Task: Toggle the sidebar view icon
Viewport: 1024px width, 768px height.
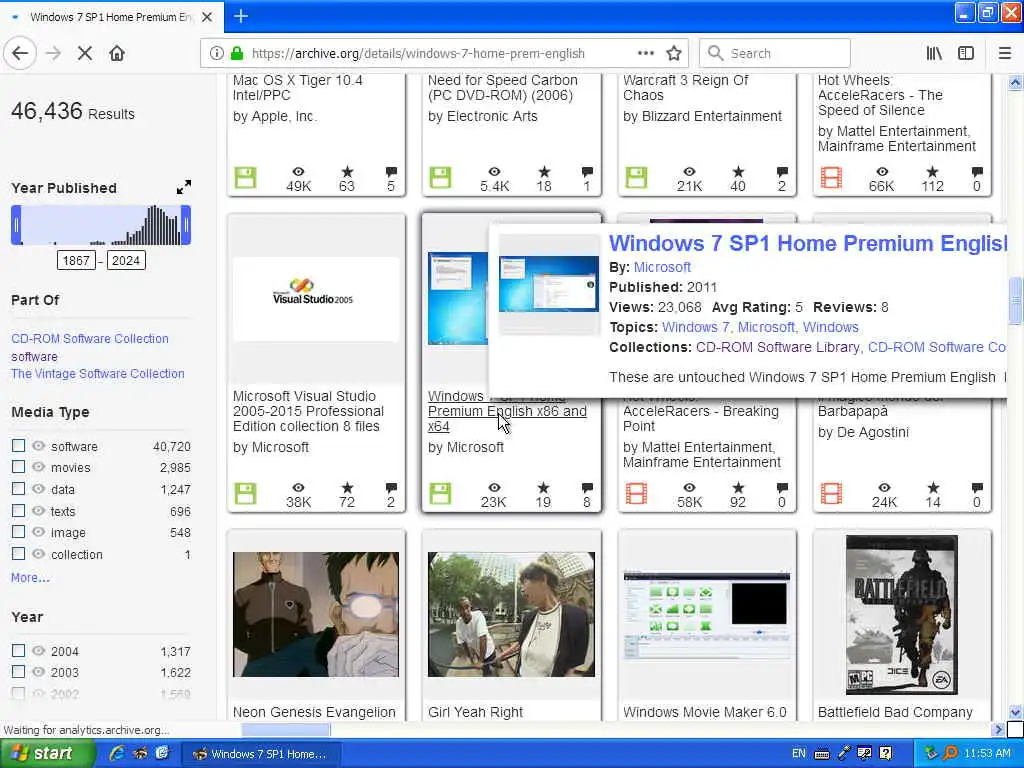Action: click(x=966, y=54)
